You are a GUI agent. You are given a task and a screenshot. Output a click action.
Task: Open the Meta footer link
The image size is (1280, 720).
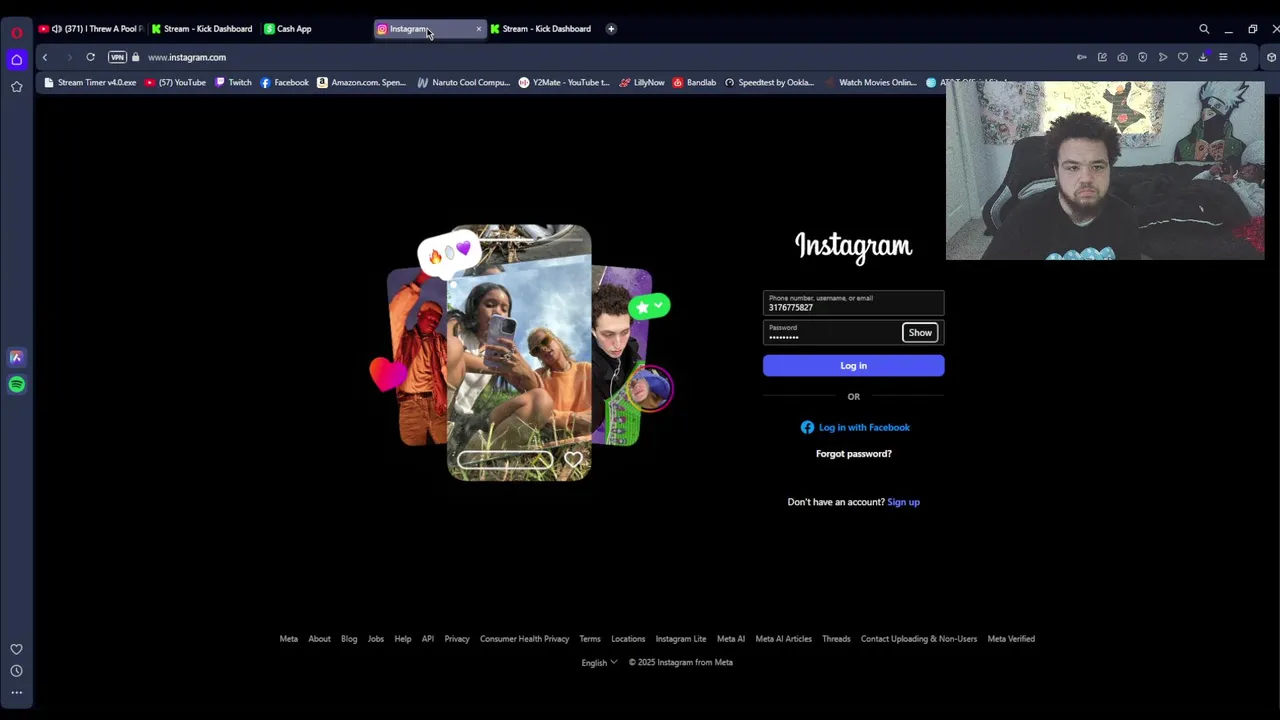coord(288,639)
